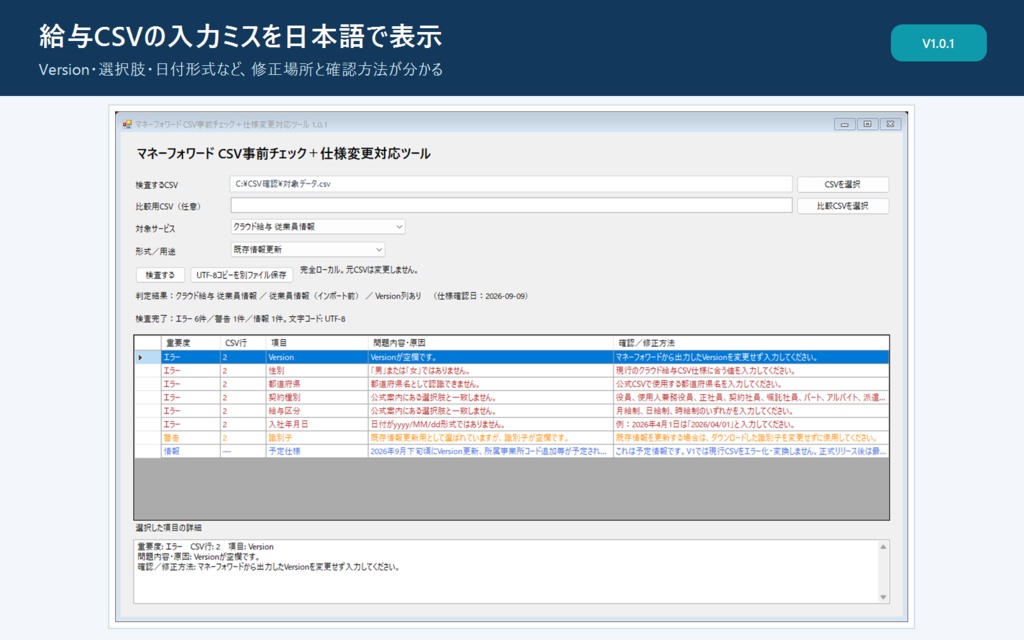This screenshot has width=1024, height=640.
Task: Select the 予定仕様 cell
Action: click(x=317, y=451)
